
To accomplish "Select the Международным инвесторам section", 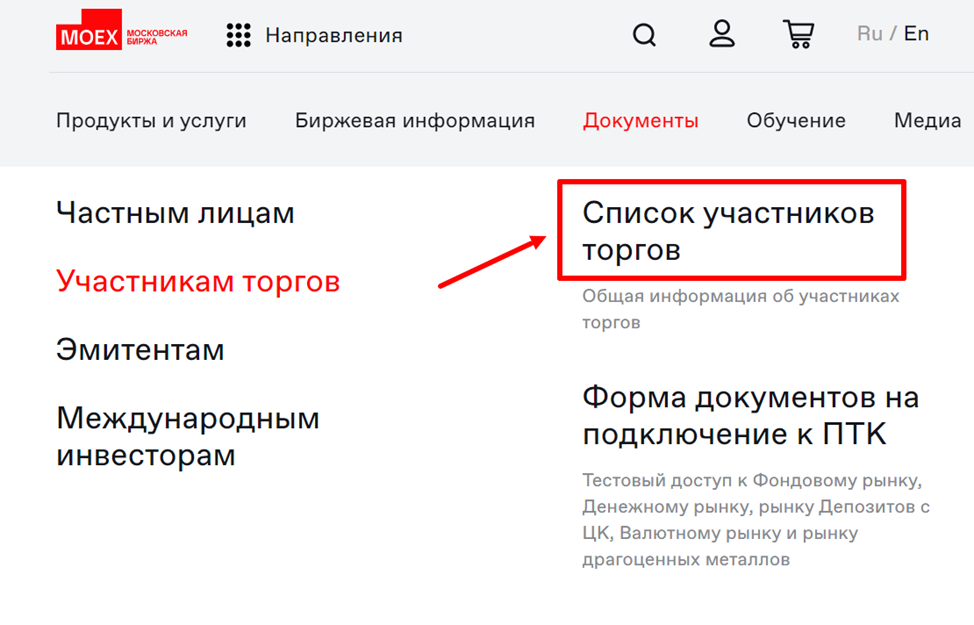I will [188, 437].
